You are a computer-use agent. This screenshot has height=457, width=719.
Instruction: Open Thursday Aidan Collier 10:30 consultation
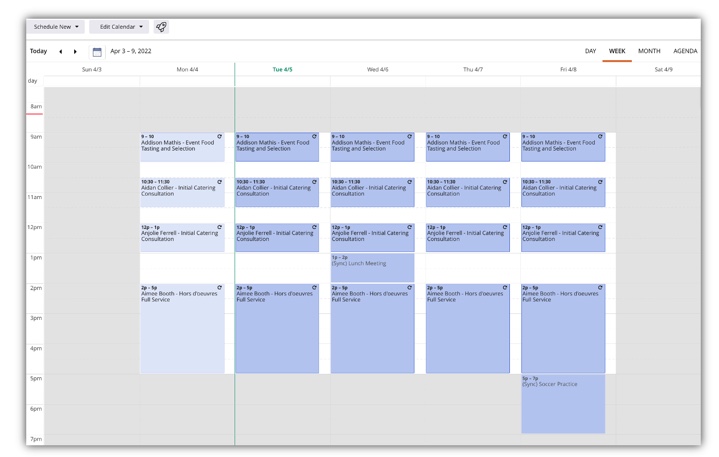click(468, 193)
